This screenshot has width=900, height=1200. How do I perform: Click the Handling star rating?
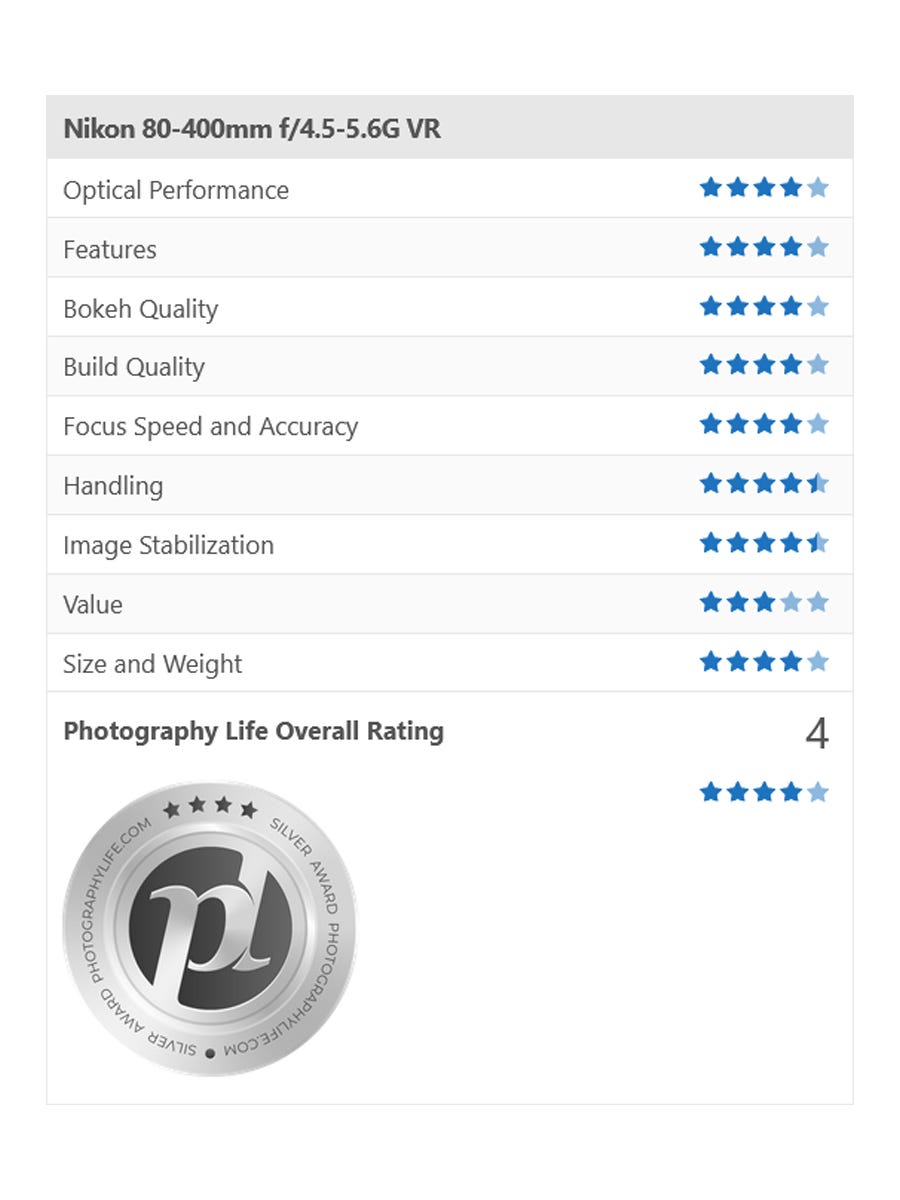click(764, 484)
